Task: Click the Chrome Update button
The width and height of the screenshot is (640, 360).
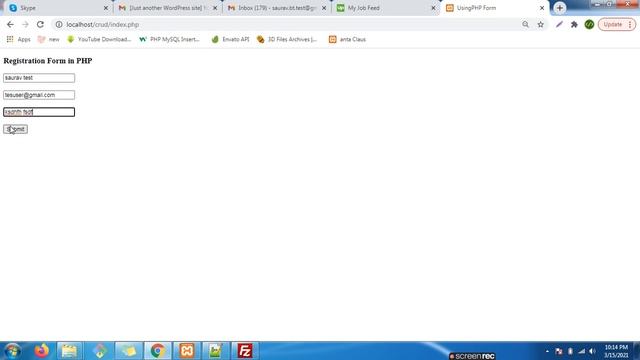Action: coord(617,24)
